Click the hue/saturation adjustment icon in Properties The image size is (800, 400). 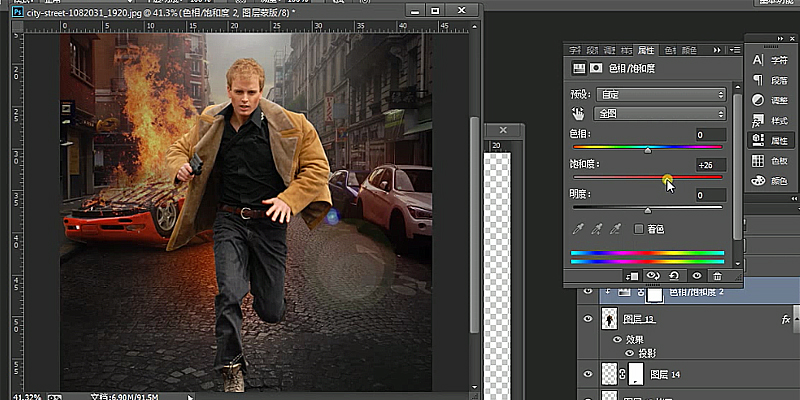coord(578,68)
